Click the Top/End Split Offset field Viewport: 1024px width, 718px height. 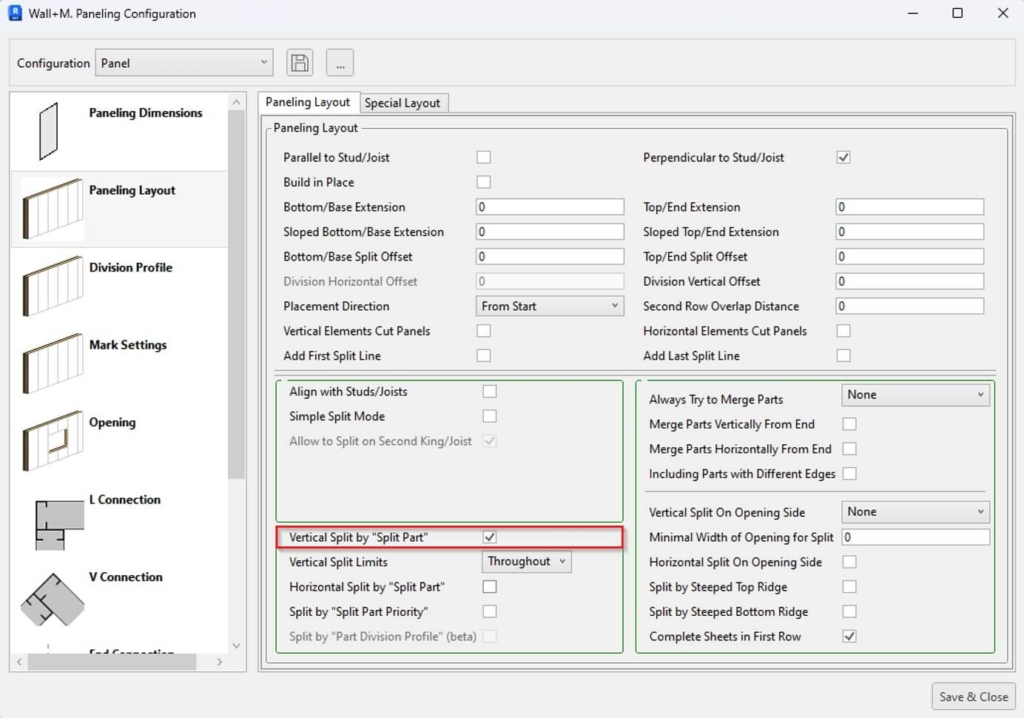point(910,257)
